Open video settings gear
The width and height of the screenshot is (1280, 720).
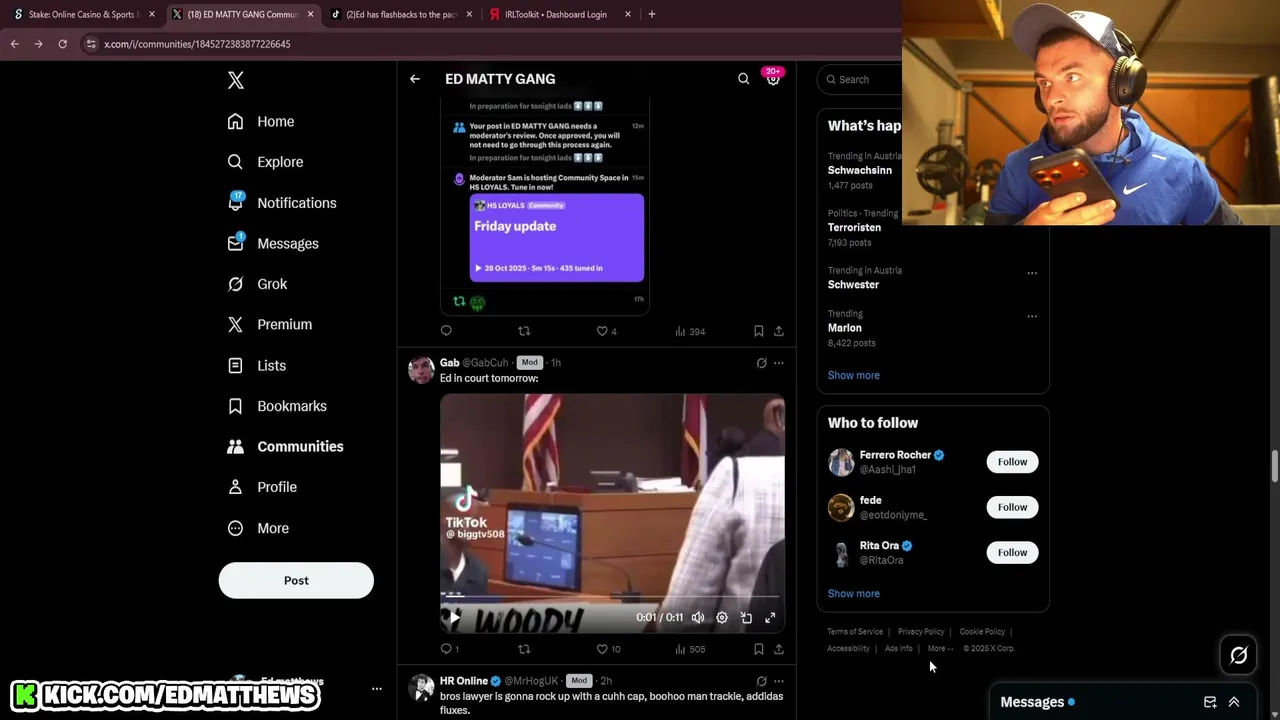722,618
